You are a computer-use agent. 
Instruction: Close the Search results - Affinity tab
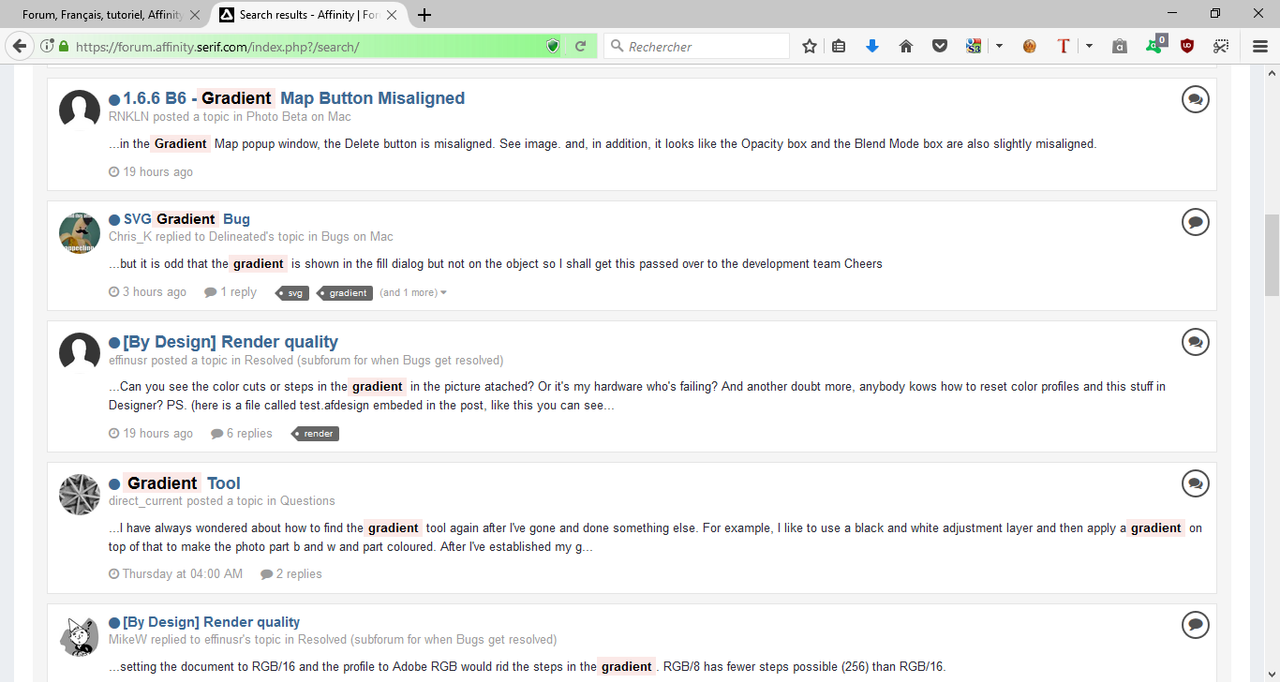click(x=392, y=14)
